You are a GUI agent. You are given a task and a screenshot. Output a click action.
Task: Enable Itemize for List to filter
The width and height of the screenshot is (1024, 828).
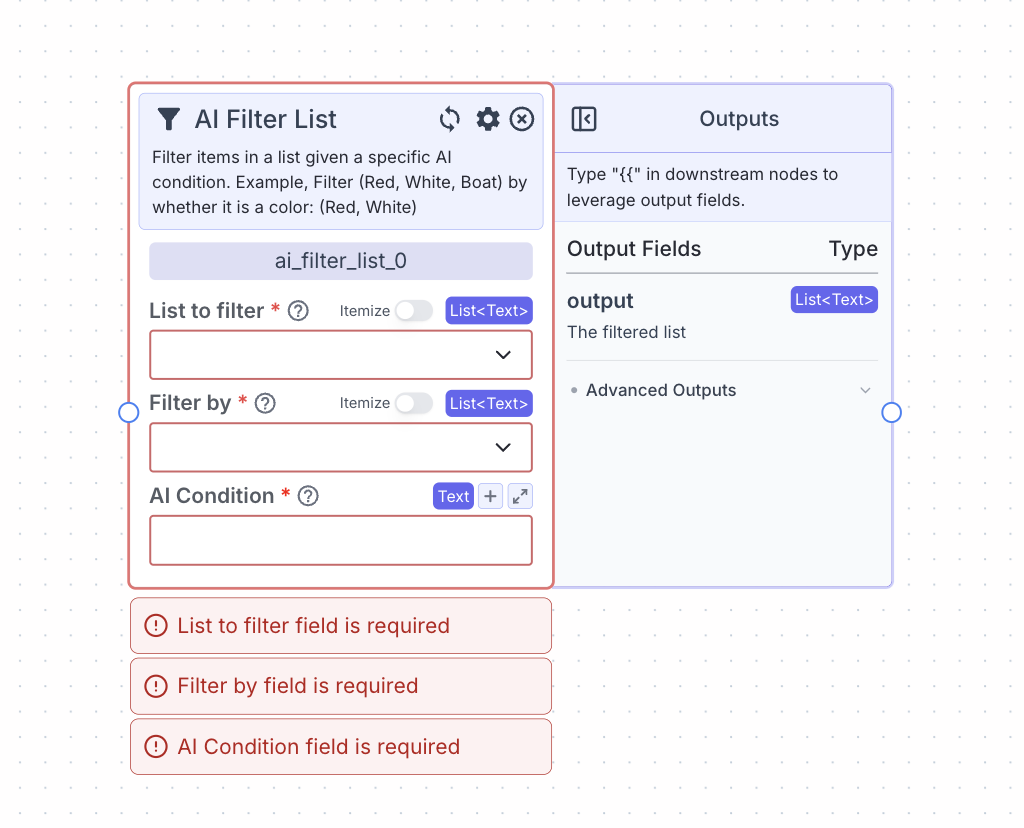[414, 311]
